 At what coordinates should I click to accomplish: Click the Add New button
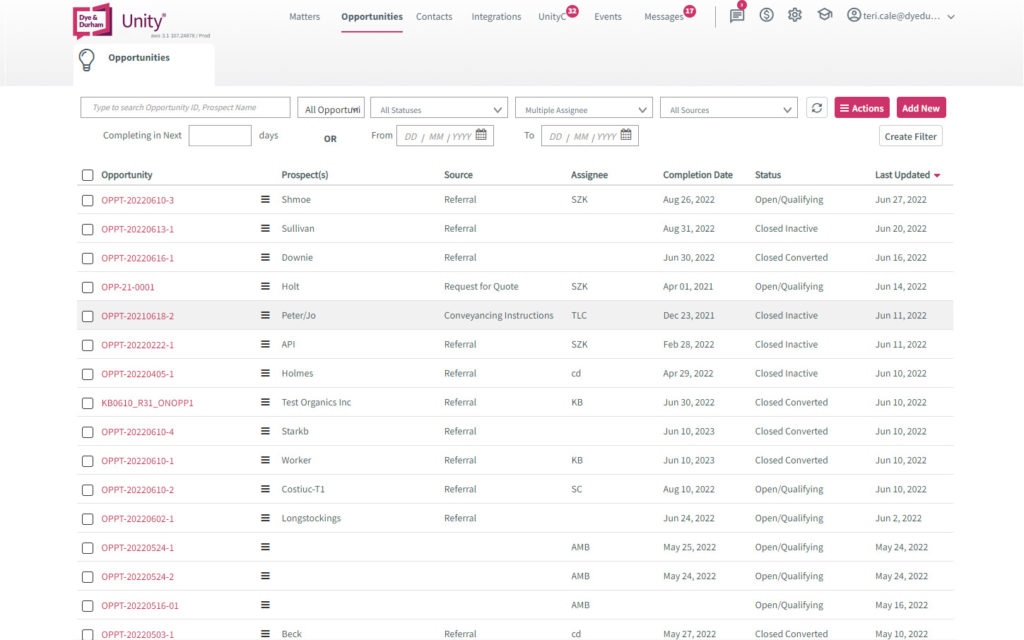point(920,107)
